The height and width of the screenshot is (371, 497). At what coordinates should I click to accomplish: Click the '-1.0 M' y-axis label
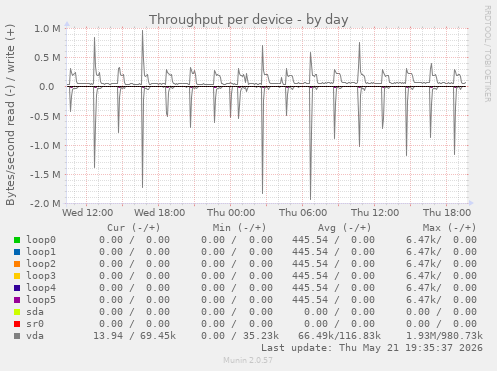pos(45,146)
